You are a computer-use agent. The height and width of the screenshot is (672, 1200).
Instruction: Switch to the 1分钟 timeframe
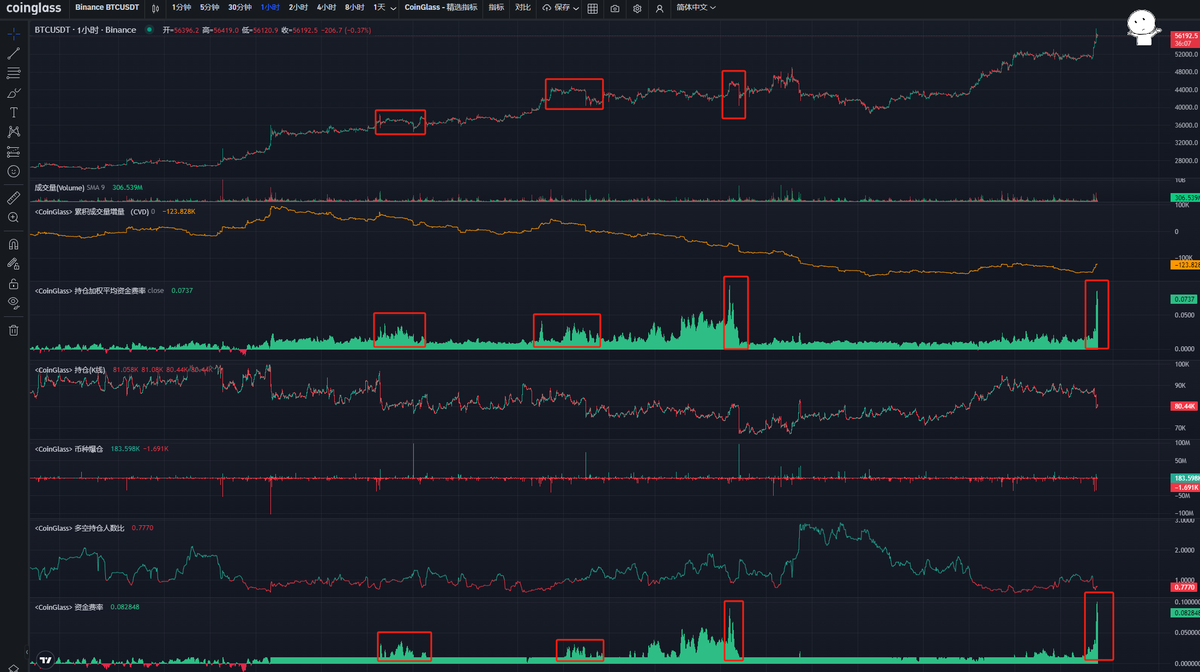(x=181, y=8)
